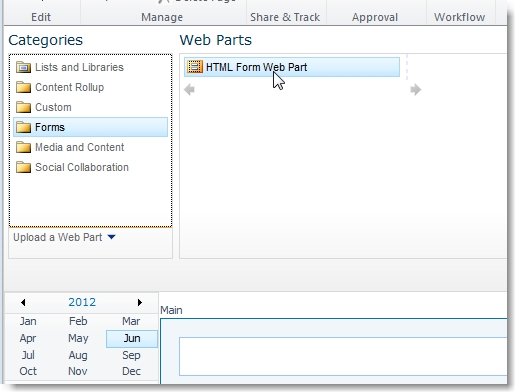Screen dimensions: 515x392
Task: Click the Main web part zone label
Action: tap(171, 310)
